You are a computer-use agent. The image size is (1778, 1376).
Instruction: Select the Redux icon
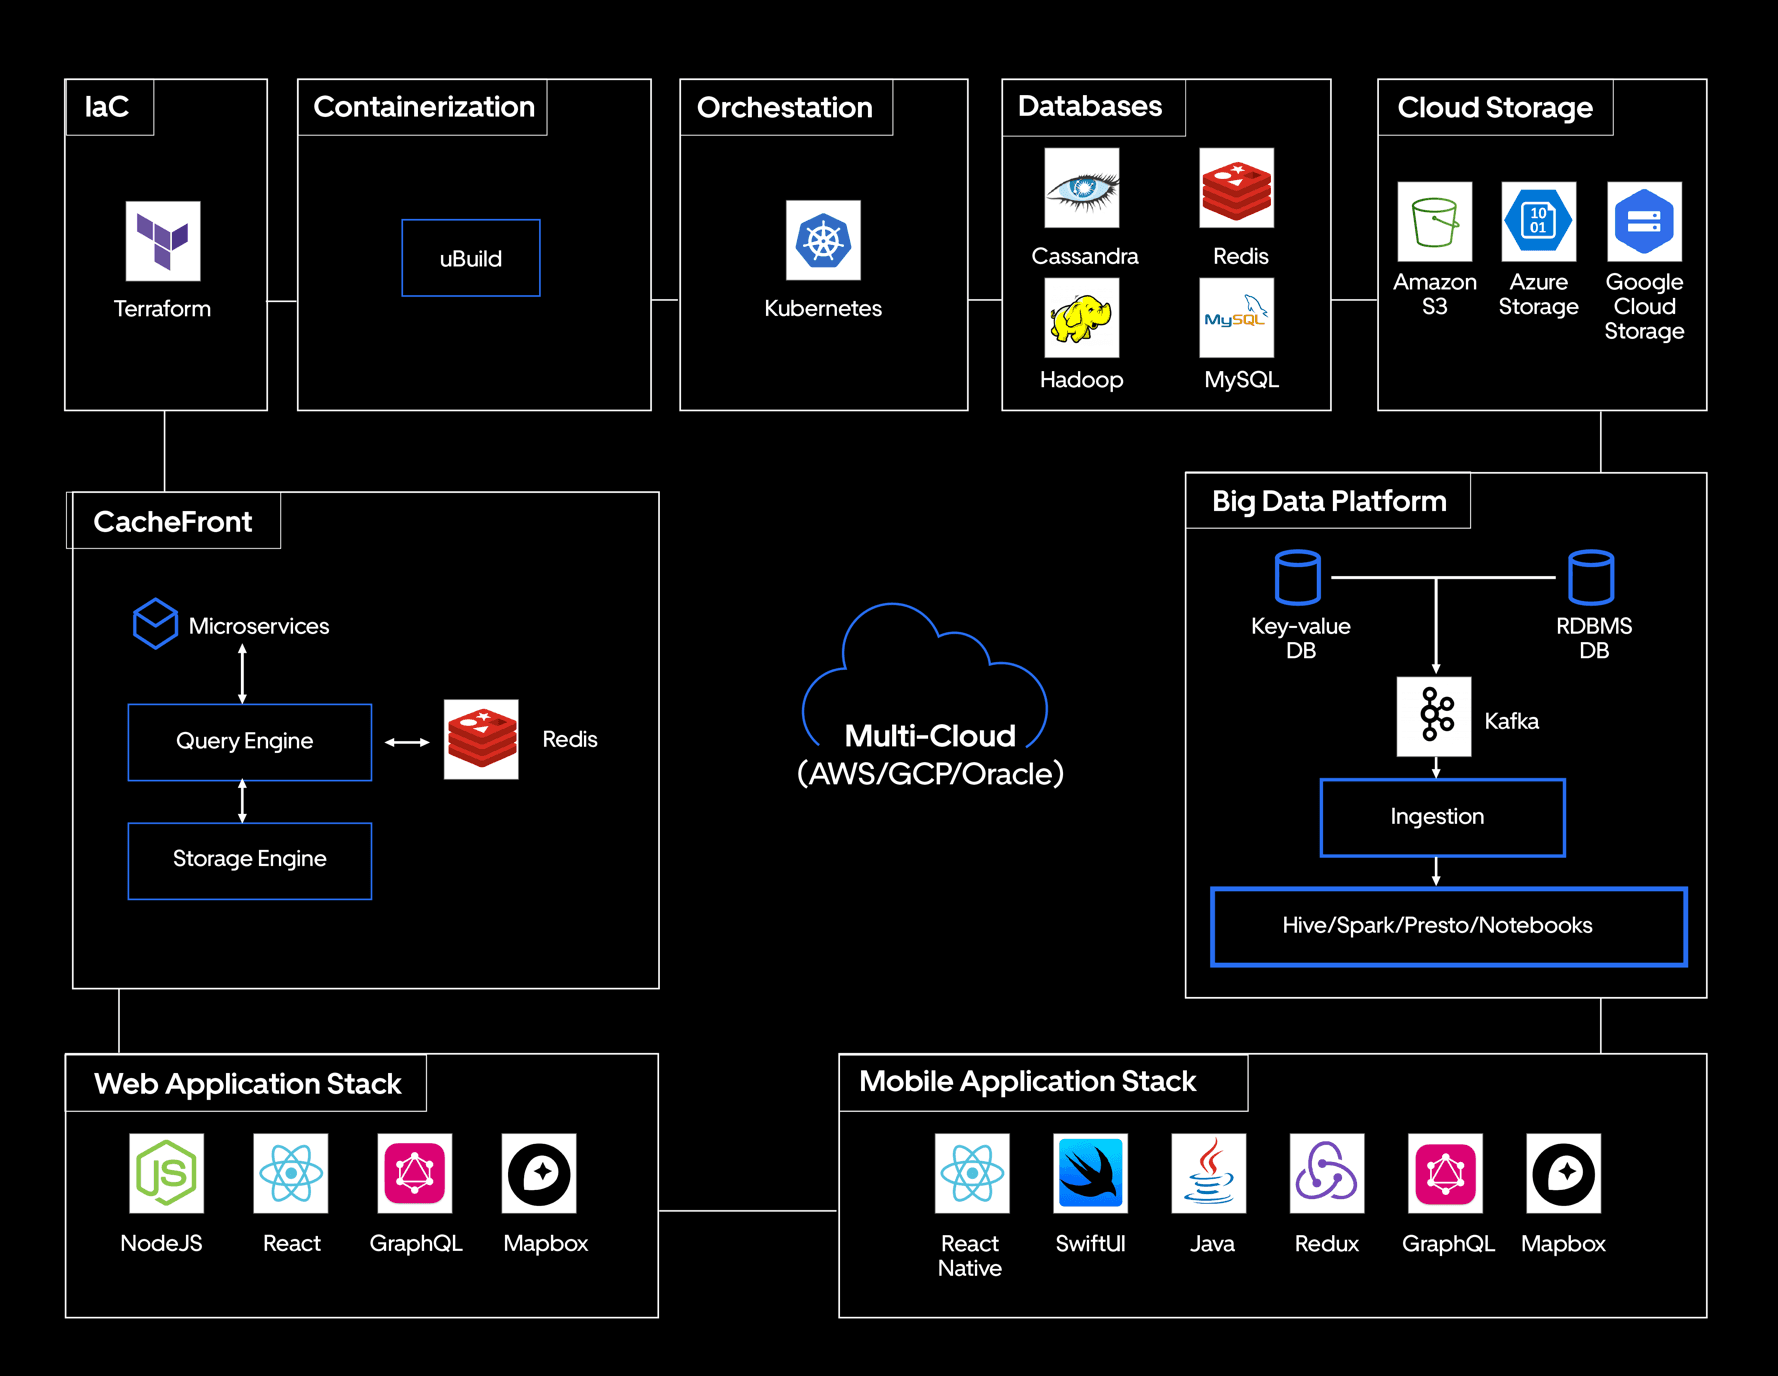click(x=1327, y=1173)
